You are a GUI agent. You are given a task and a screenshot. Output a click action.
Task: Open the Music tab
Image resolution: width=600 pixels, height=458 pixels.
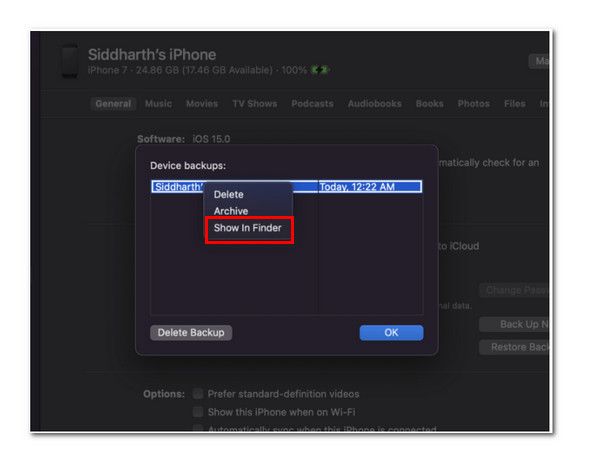pos(158,104)
